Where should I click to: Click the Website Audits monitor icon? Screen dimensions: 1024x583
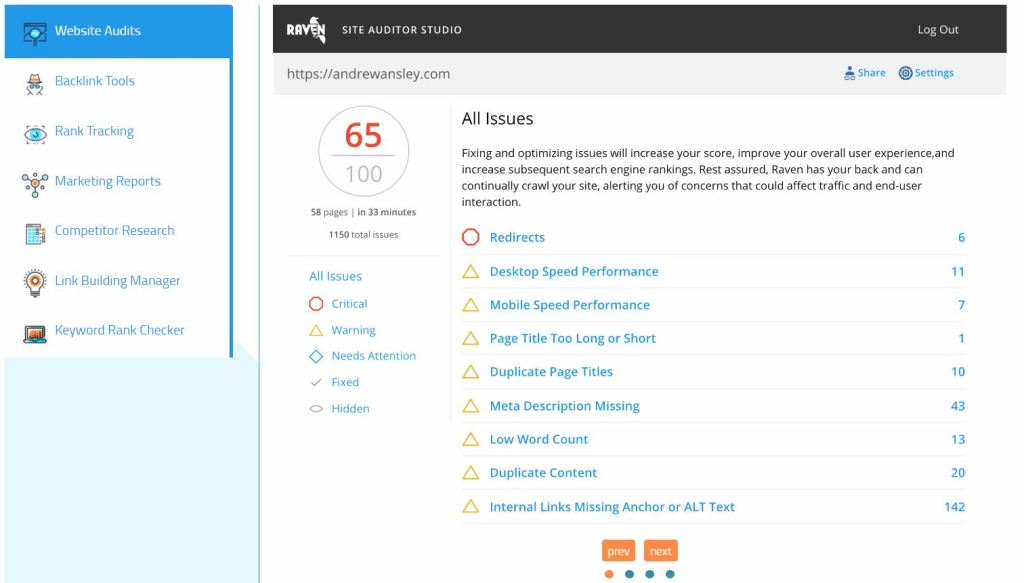[34, 32]
